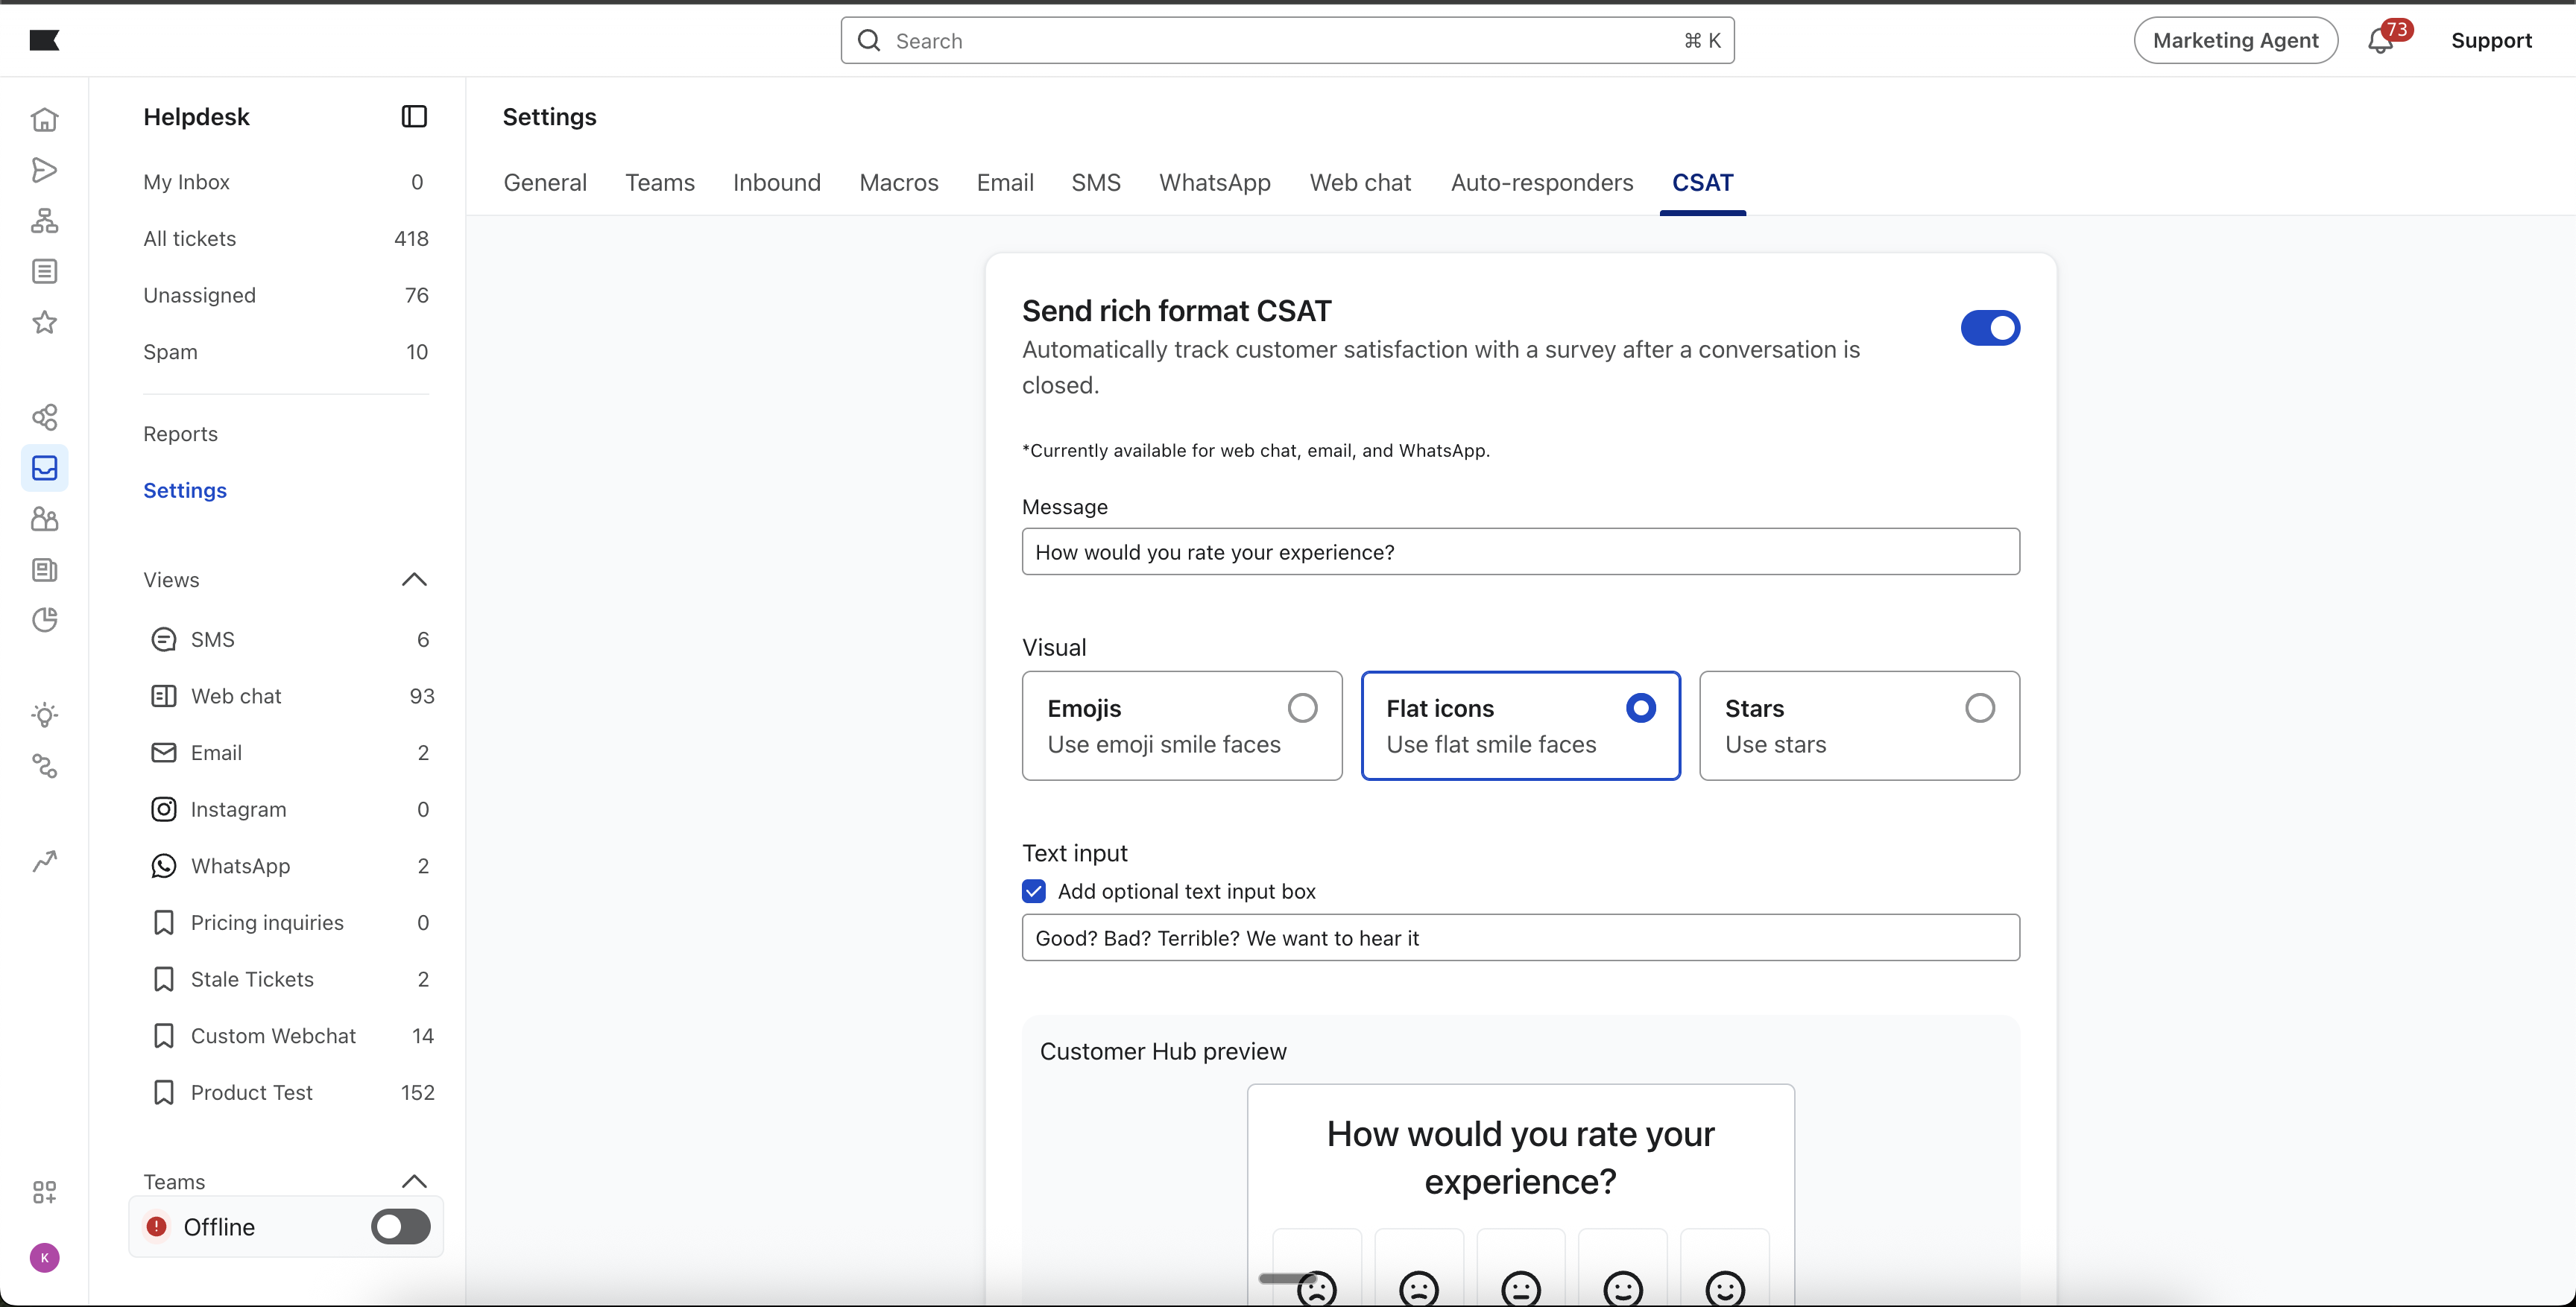
Task: Collapse the Teams section chevron
Action: 414,1181
